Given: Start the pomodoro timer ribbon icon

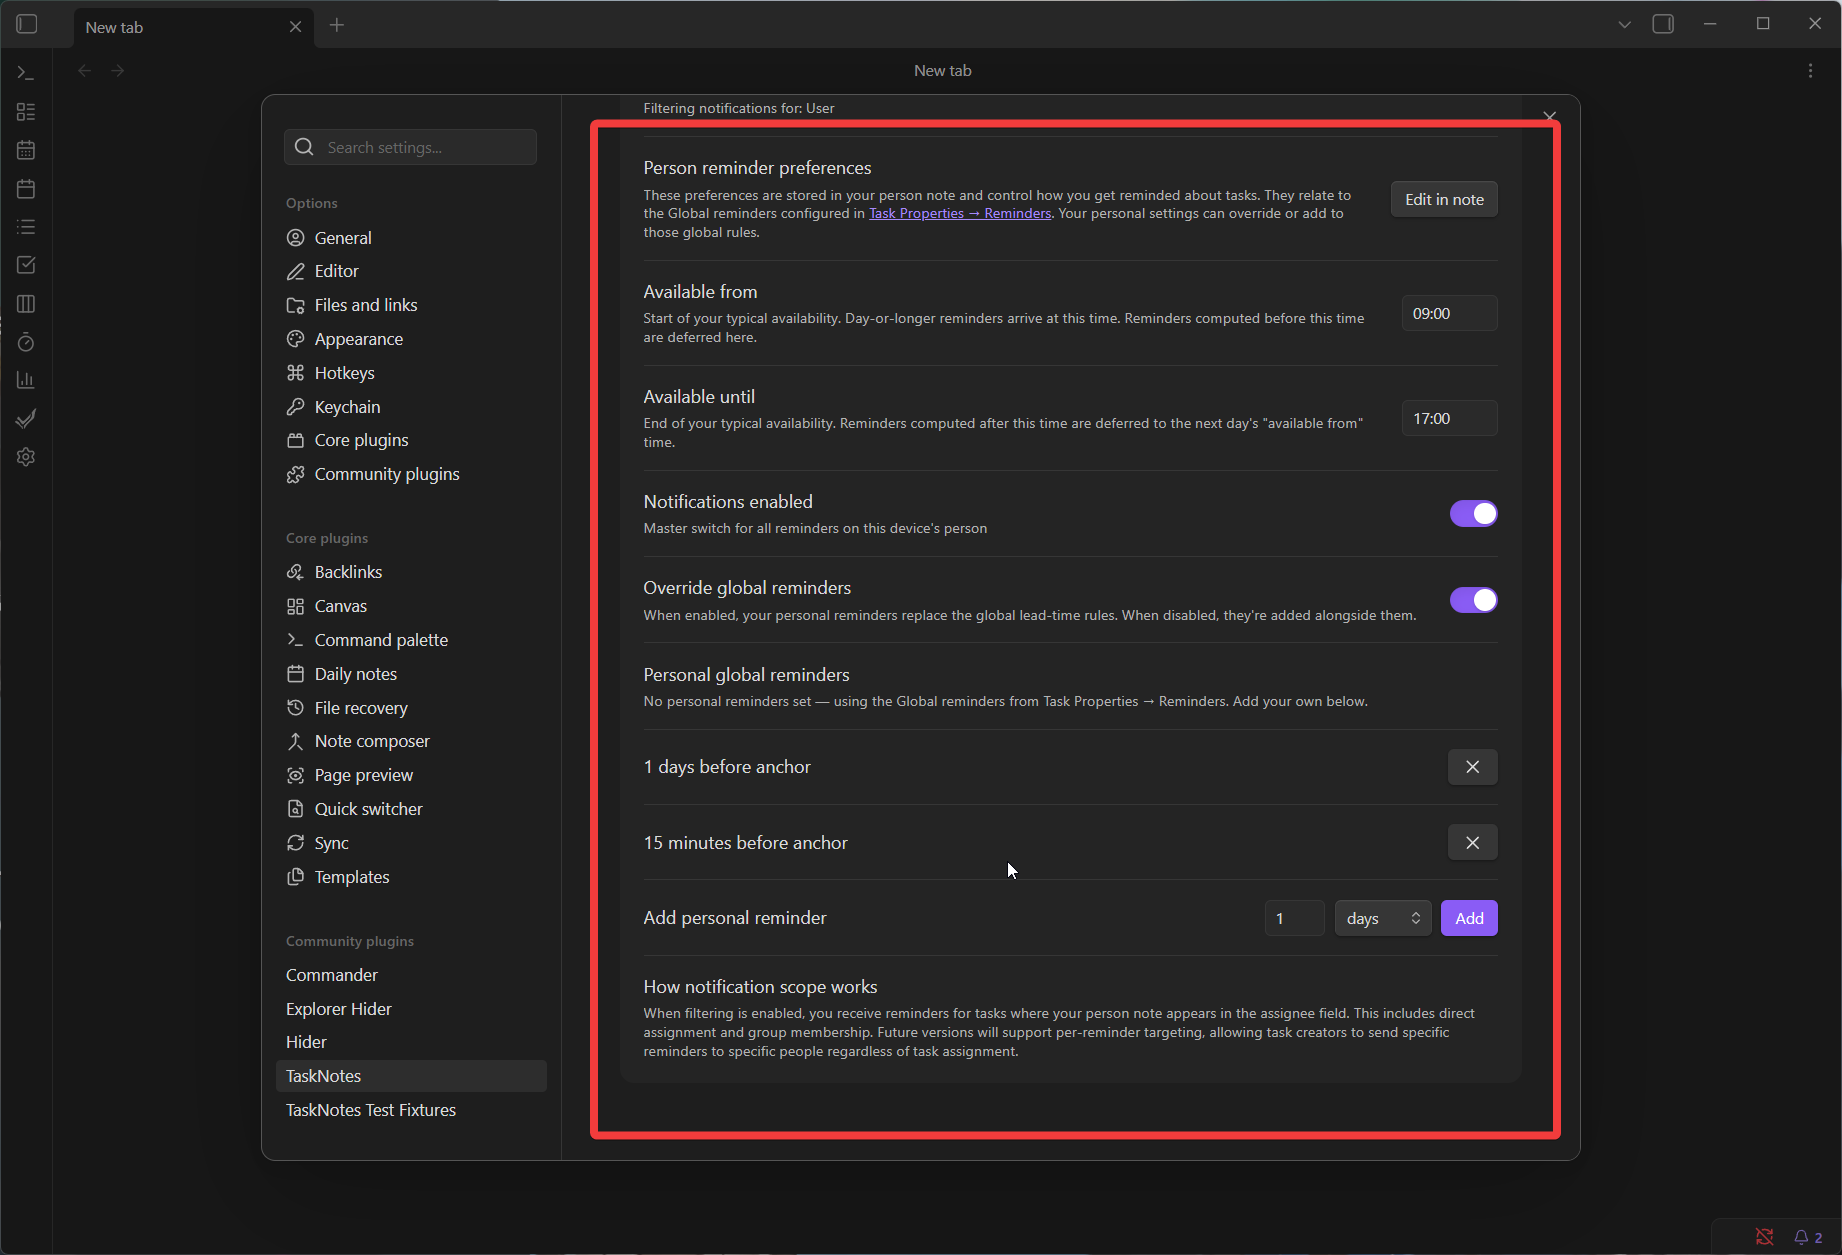Looking at the screenshot, I should pos(25,341).
